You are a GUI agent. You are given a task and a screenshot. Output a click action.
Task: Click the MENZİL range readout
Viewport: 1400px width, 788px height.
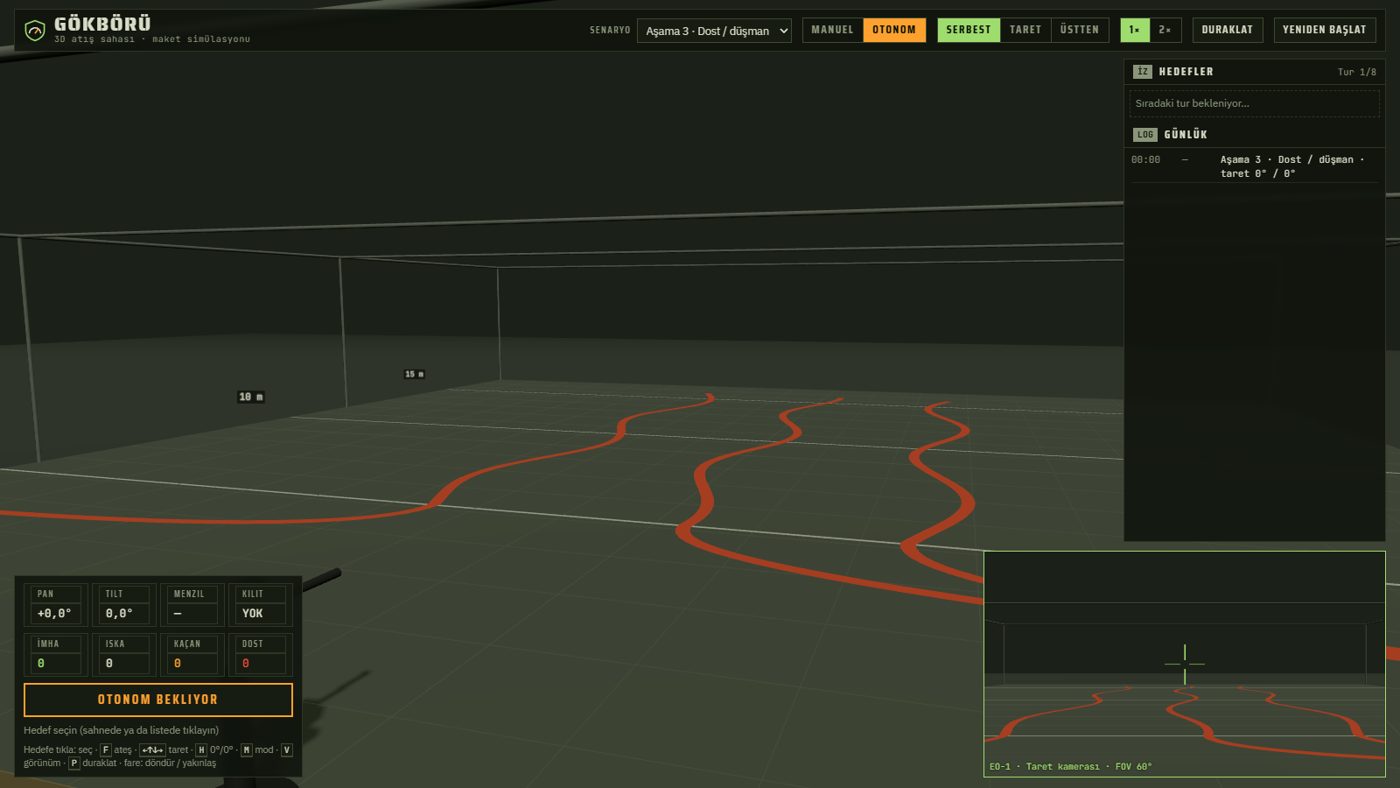192,606
